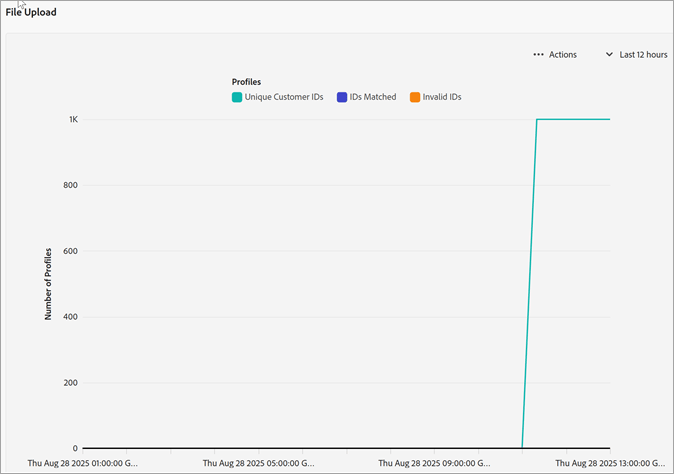Image resolution: width=674 pixels, height=474 pixels.
Task: Click the Number of Profiles axis title
Action: tap(48, 284)
